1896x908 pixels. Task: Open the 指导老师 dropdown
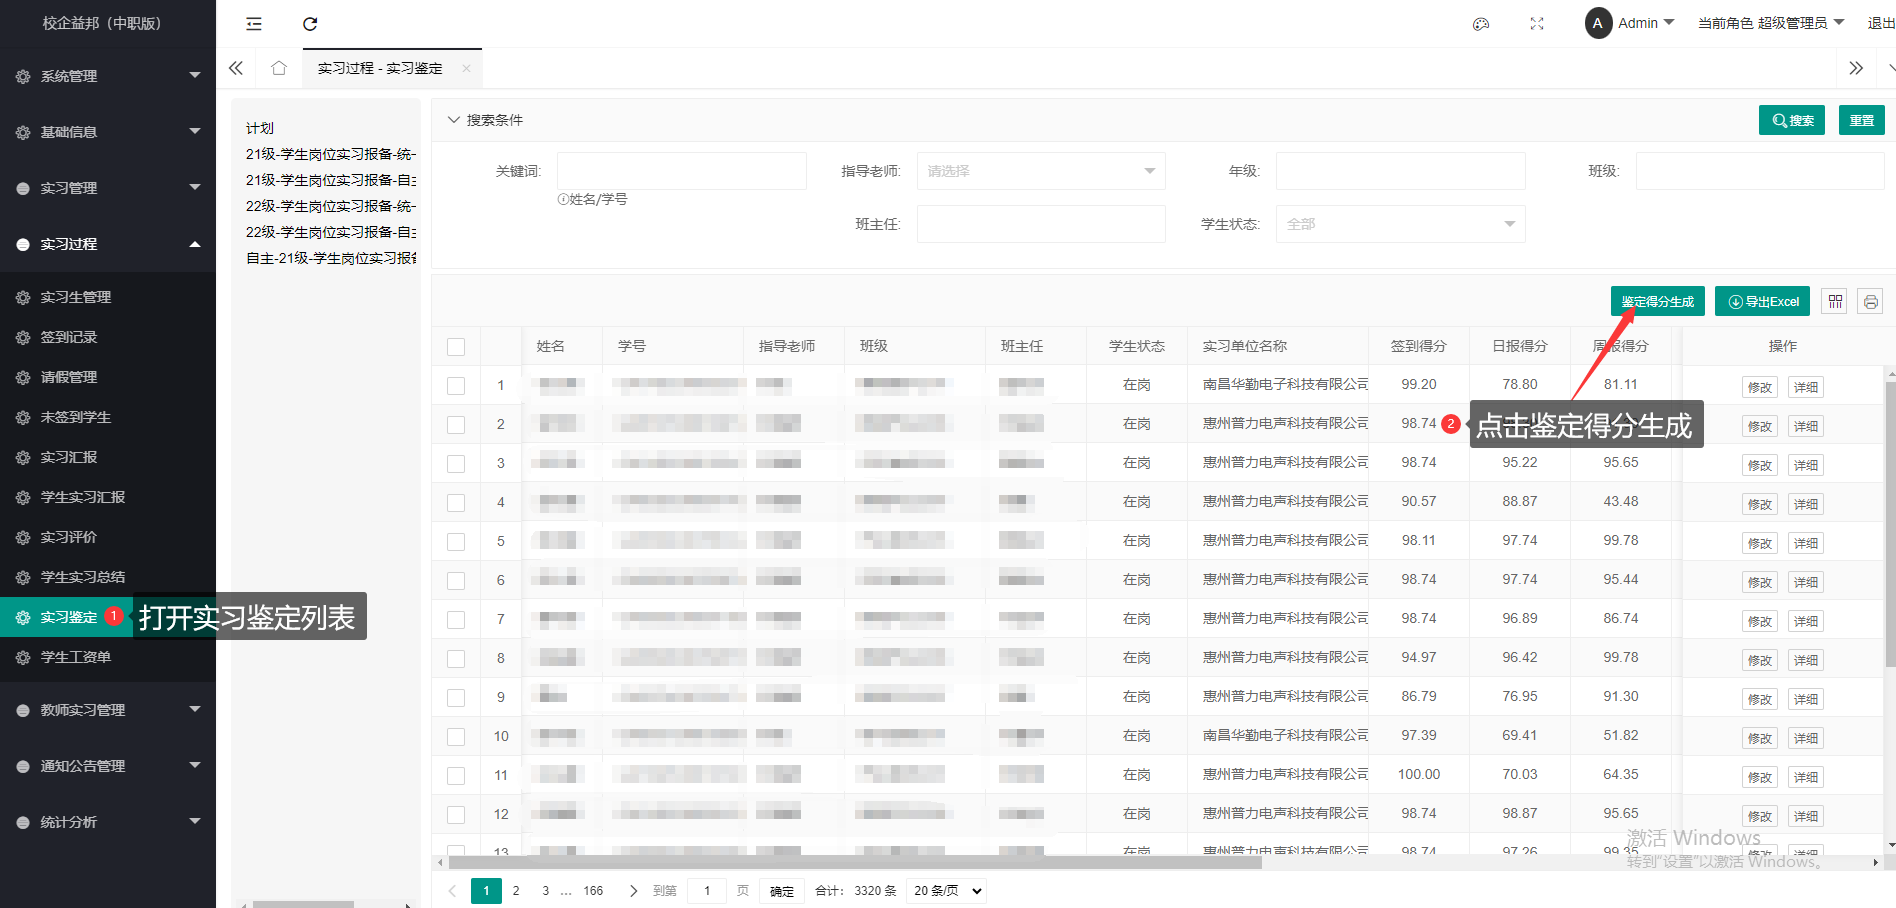click(1040, 171)
